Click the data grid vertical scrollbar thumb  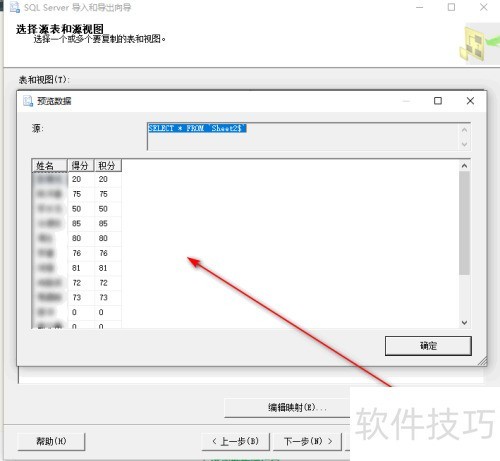(464, 223)
